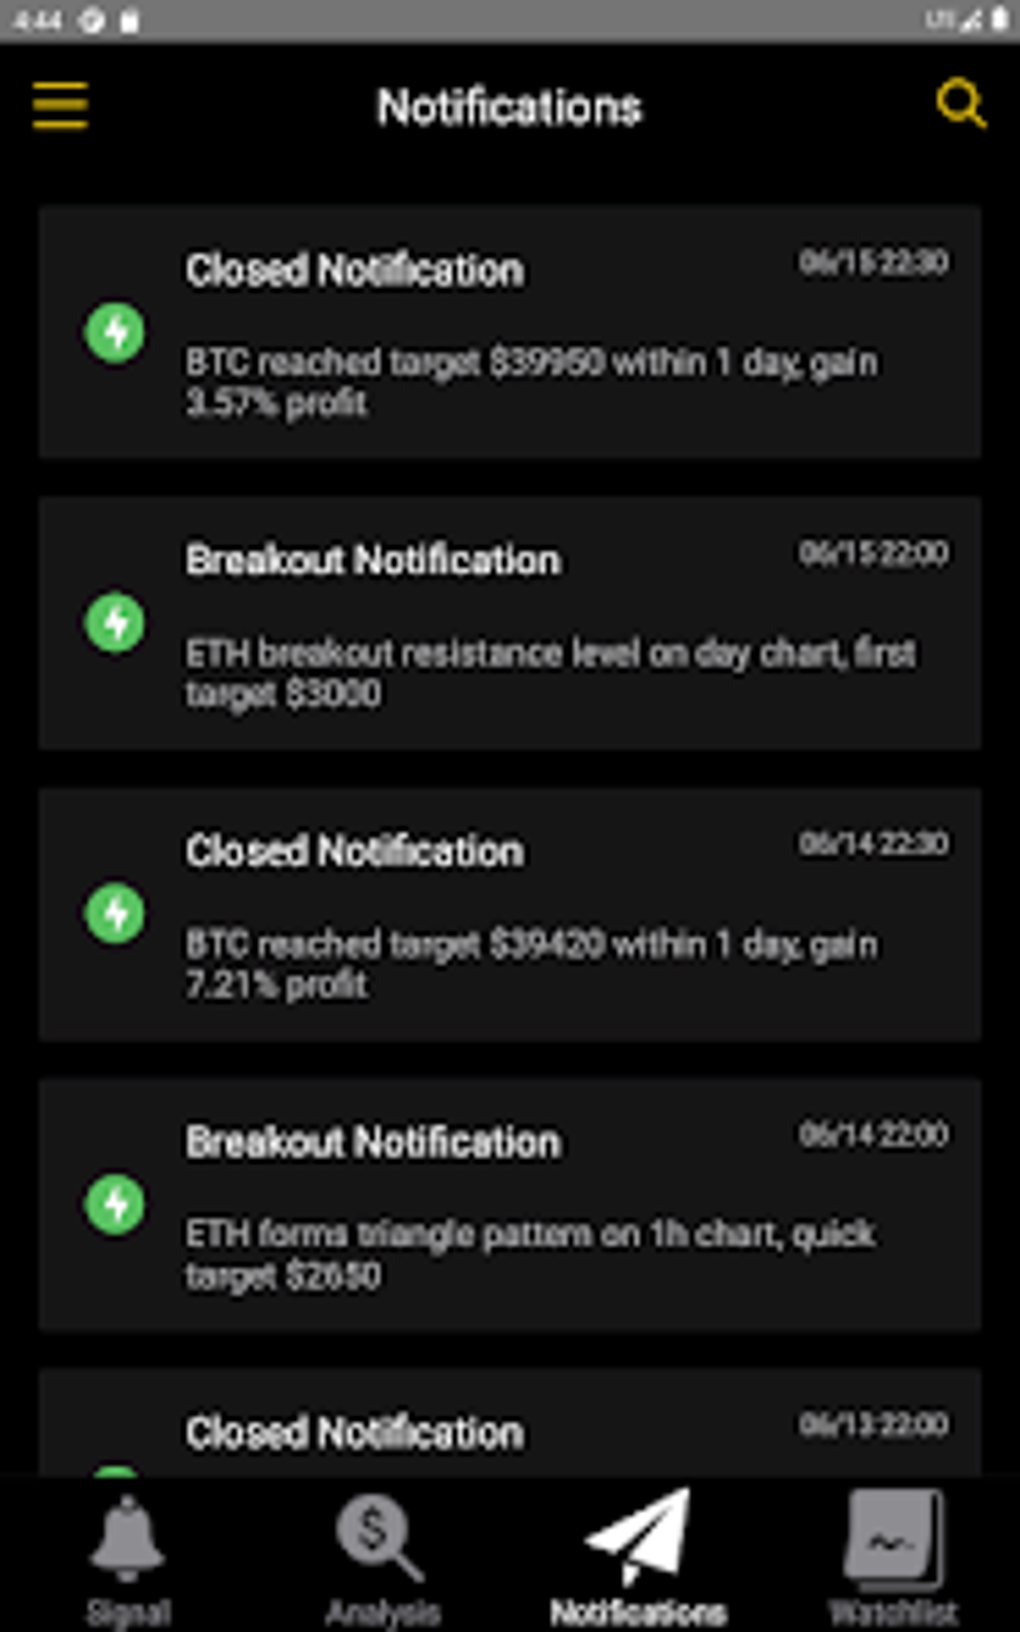
Task: Open the ETH triangle pattern message
Action: (530, 1254)
